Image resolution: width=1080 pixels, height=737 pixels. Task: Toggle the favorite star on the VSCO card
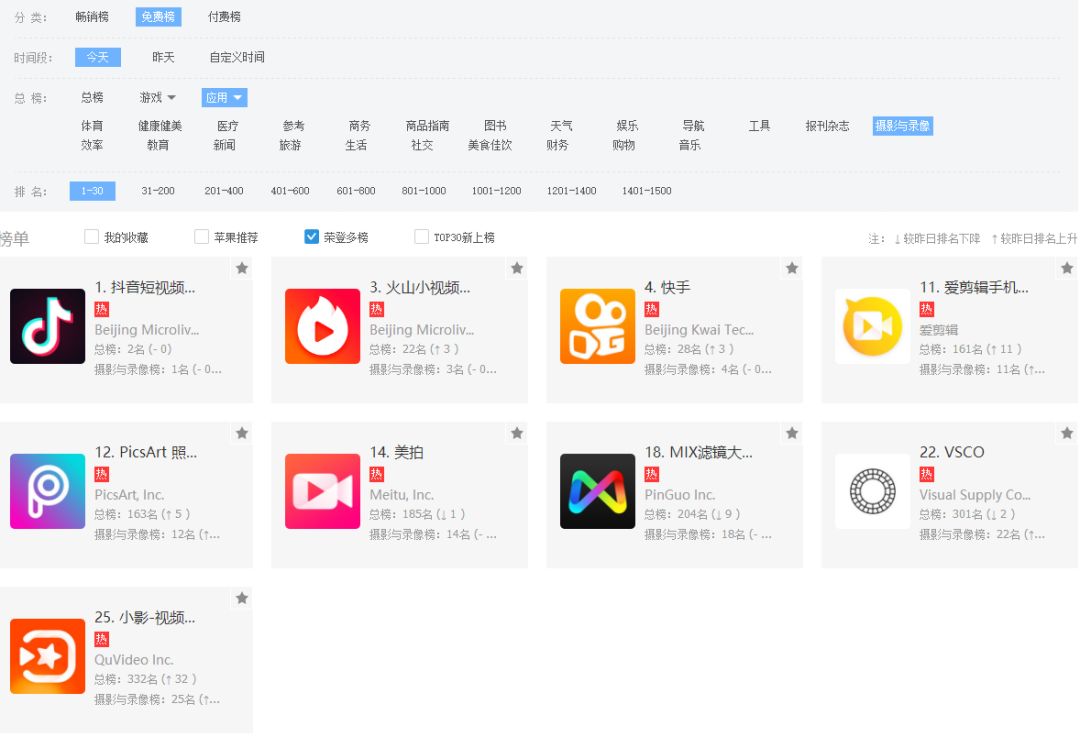click(x=1066, y=433)
